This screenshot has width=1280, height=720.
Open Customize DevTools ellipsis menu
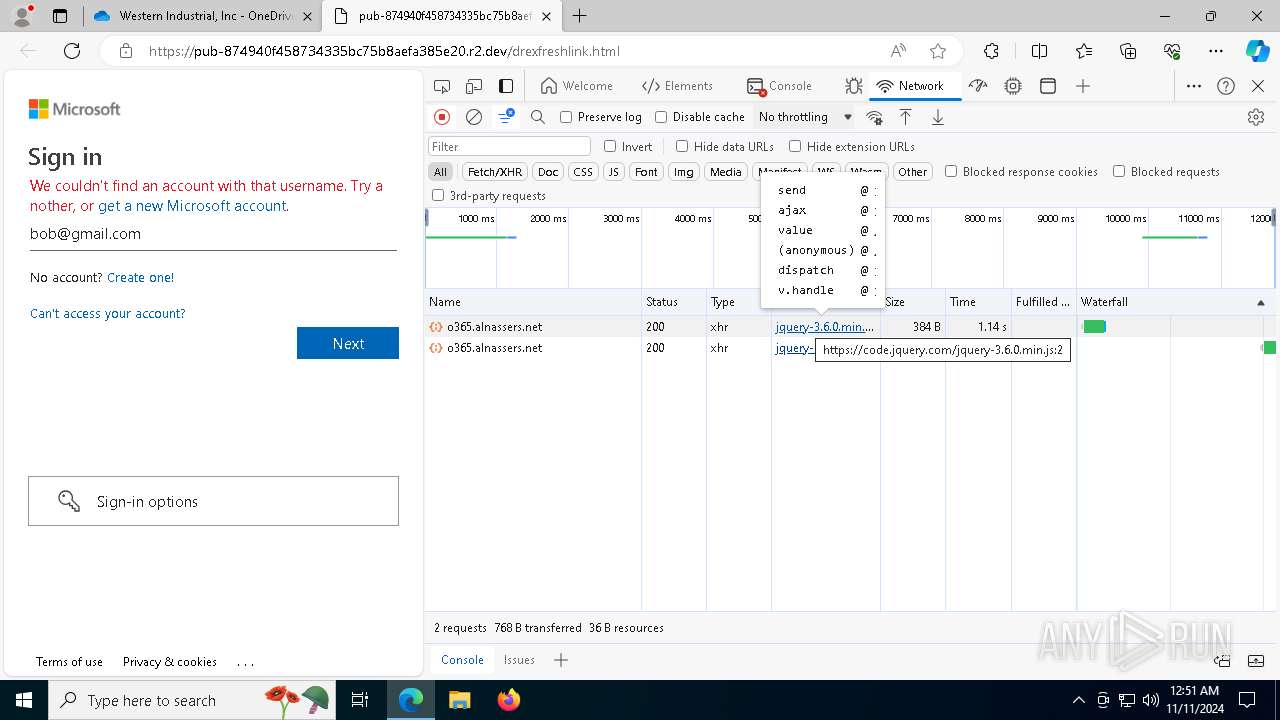point(1194,86)
